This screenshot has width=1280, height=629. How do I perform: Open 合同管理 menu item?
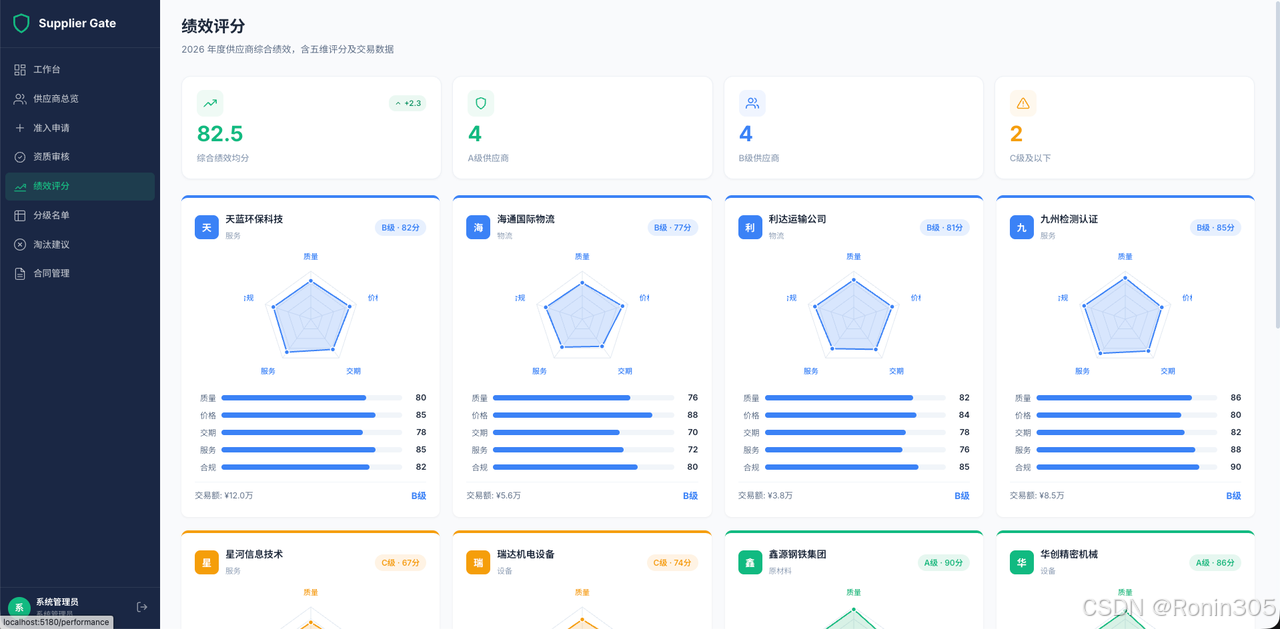click(x=80, y=273)
